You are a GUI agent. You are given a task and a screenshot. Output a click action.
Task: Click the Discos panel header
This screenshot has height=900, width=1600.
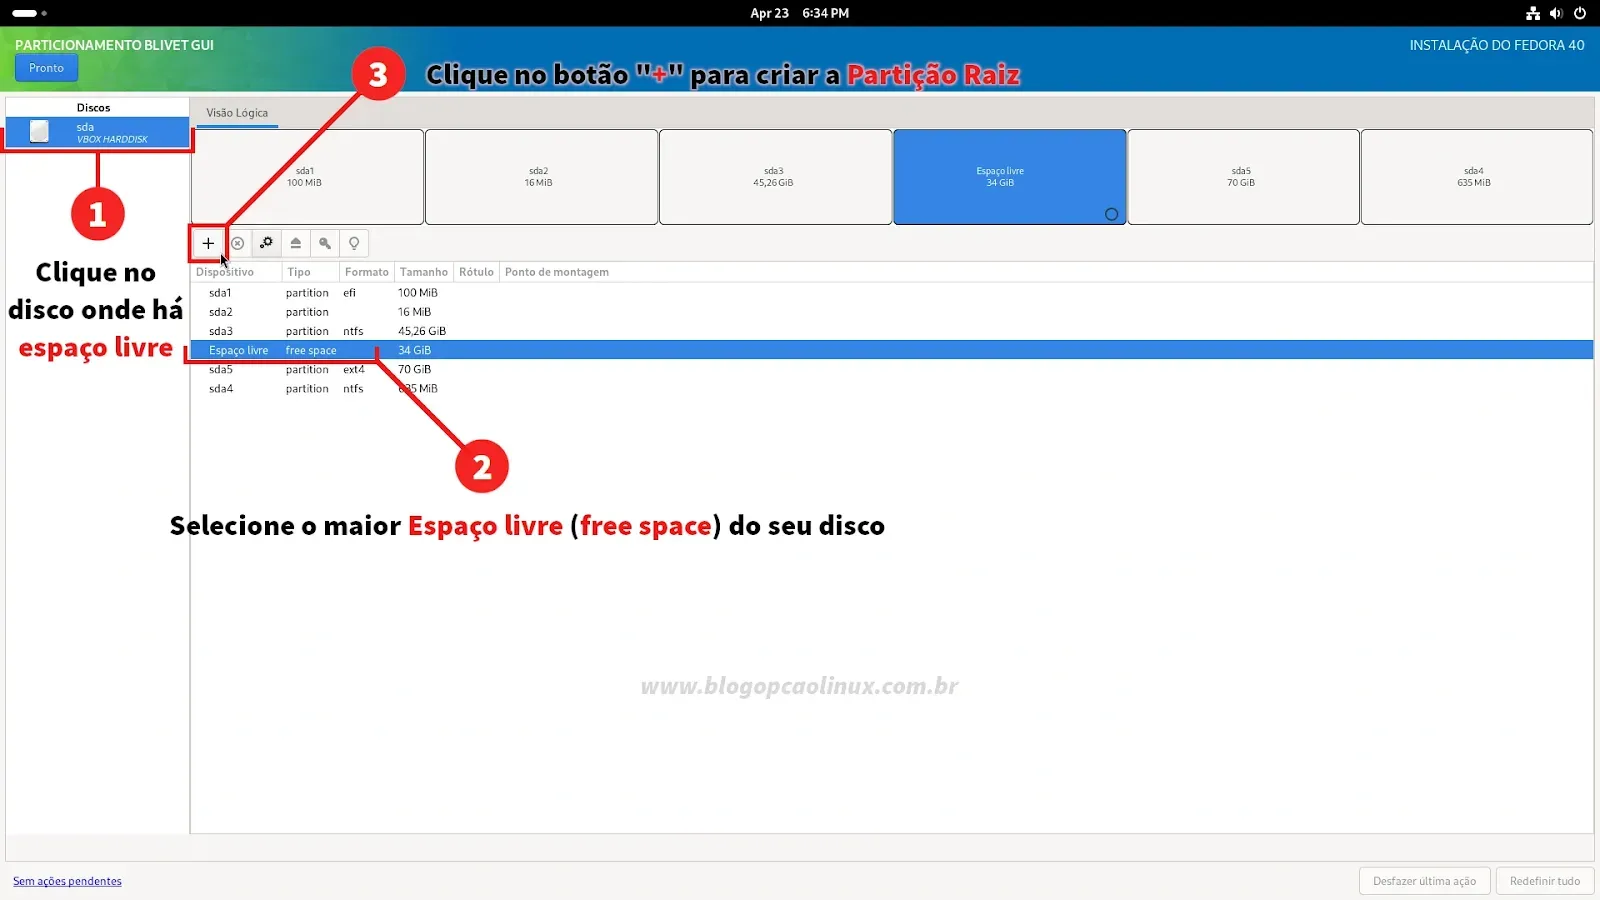94,107
